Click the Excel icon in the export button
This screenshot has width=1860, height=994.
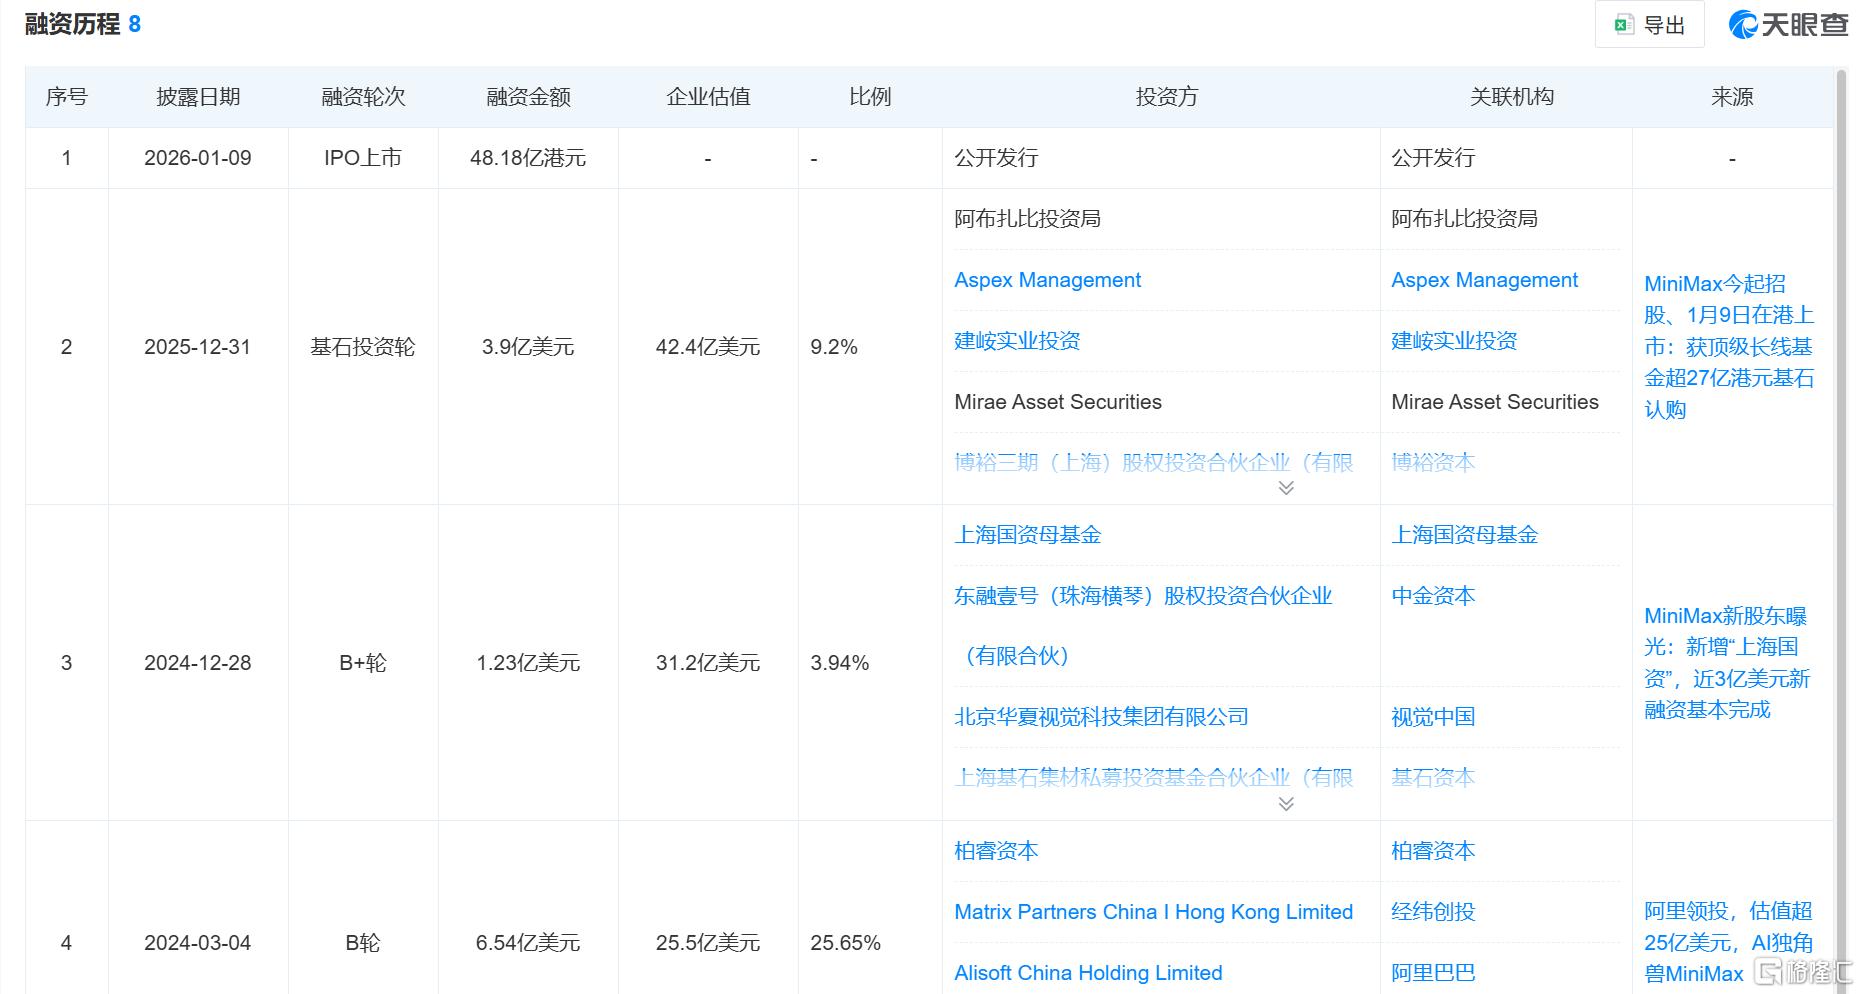[1623, 25]
